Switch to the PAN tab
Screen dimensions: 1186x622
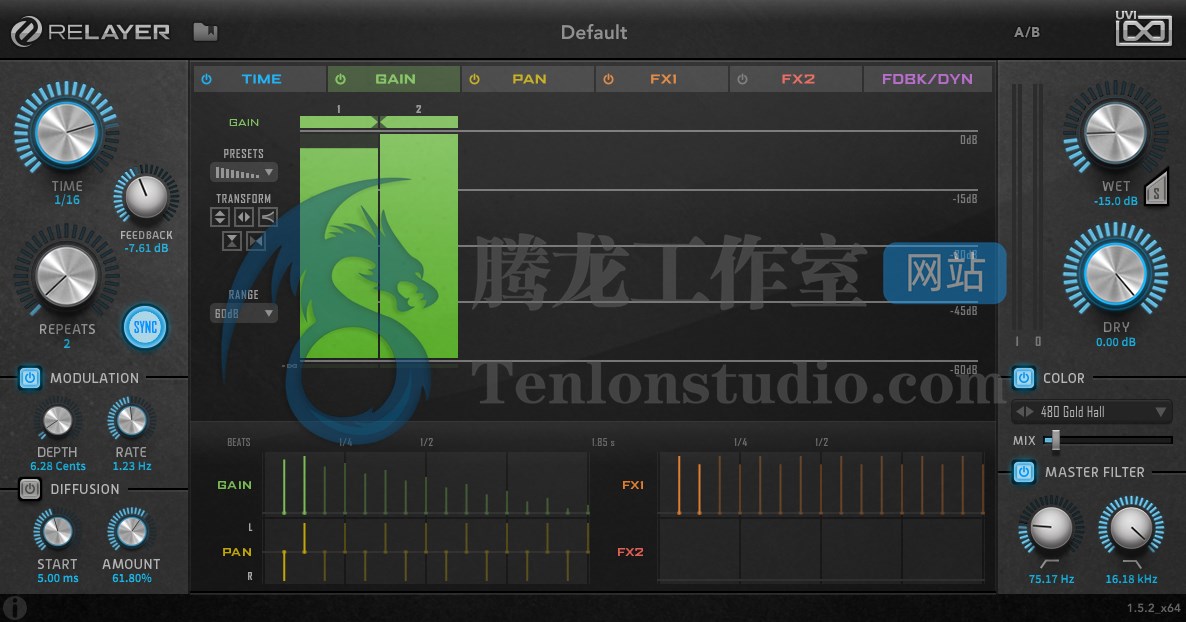point(528,79)
